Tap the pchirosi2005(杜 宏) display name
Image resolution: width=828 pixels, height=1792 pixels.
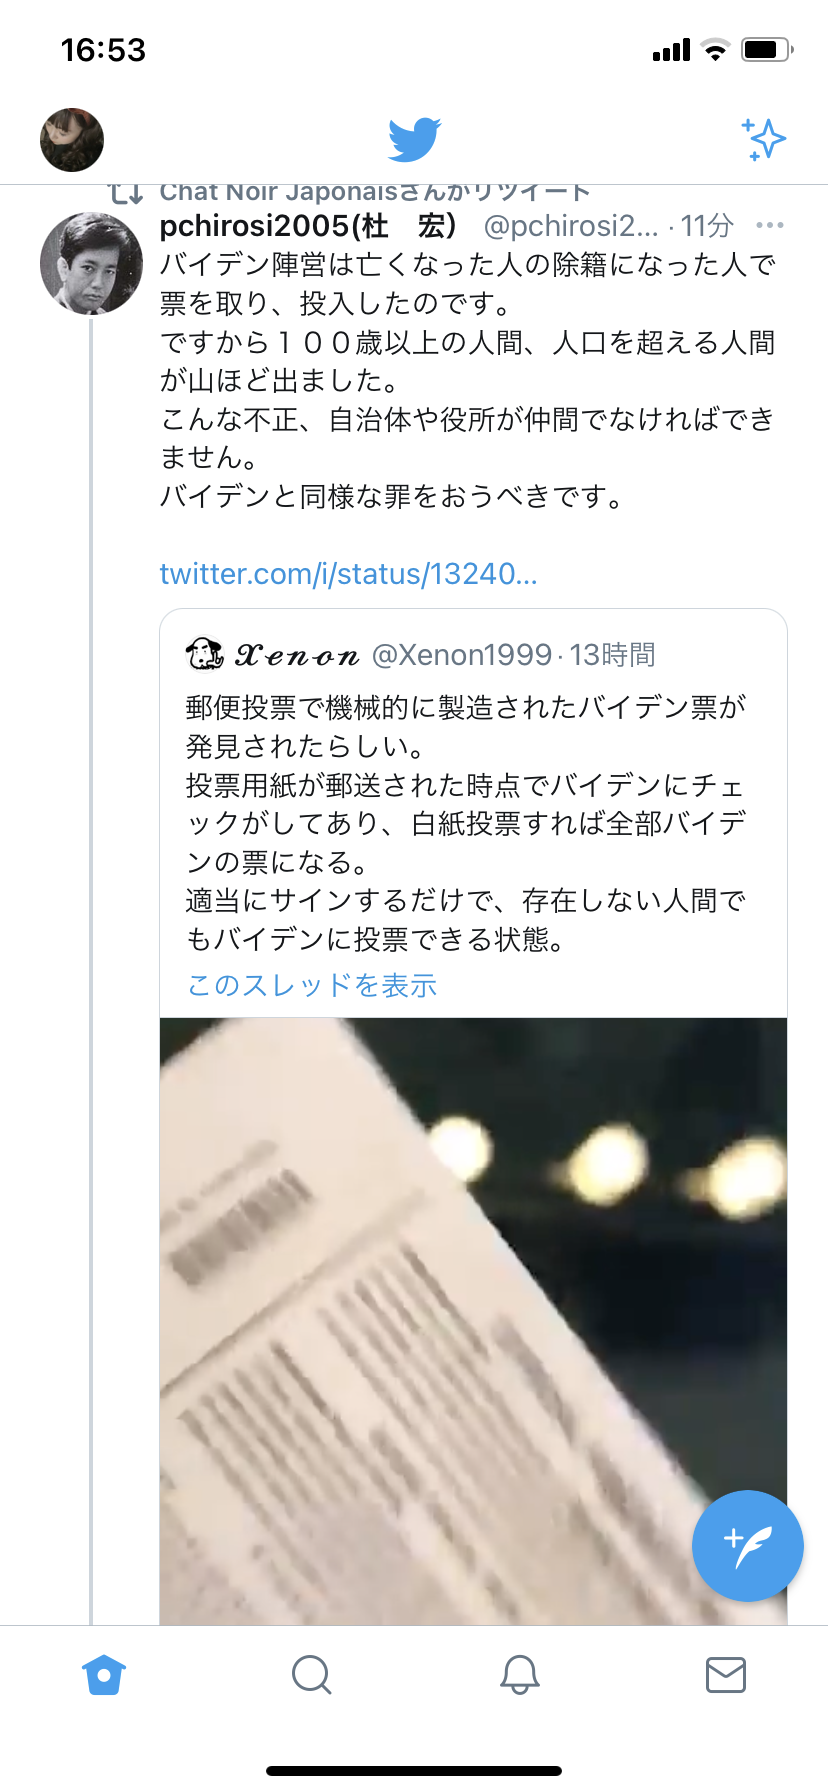pyautogui.click(x=309, y=226)
